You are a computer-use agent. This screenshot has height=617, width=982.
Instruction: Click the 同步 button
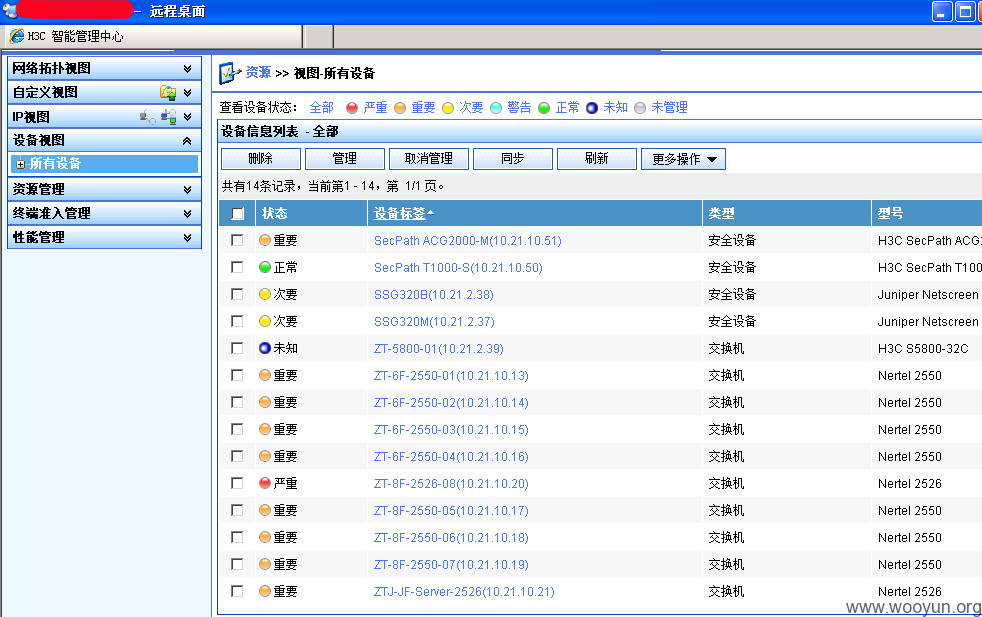[512, 159]
